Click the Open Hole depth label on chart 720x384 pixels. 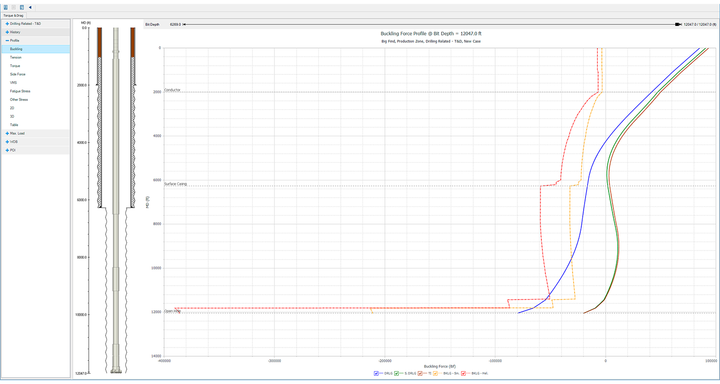(x=172, y=311)
